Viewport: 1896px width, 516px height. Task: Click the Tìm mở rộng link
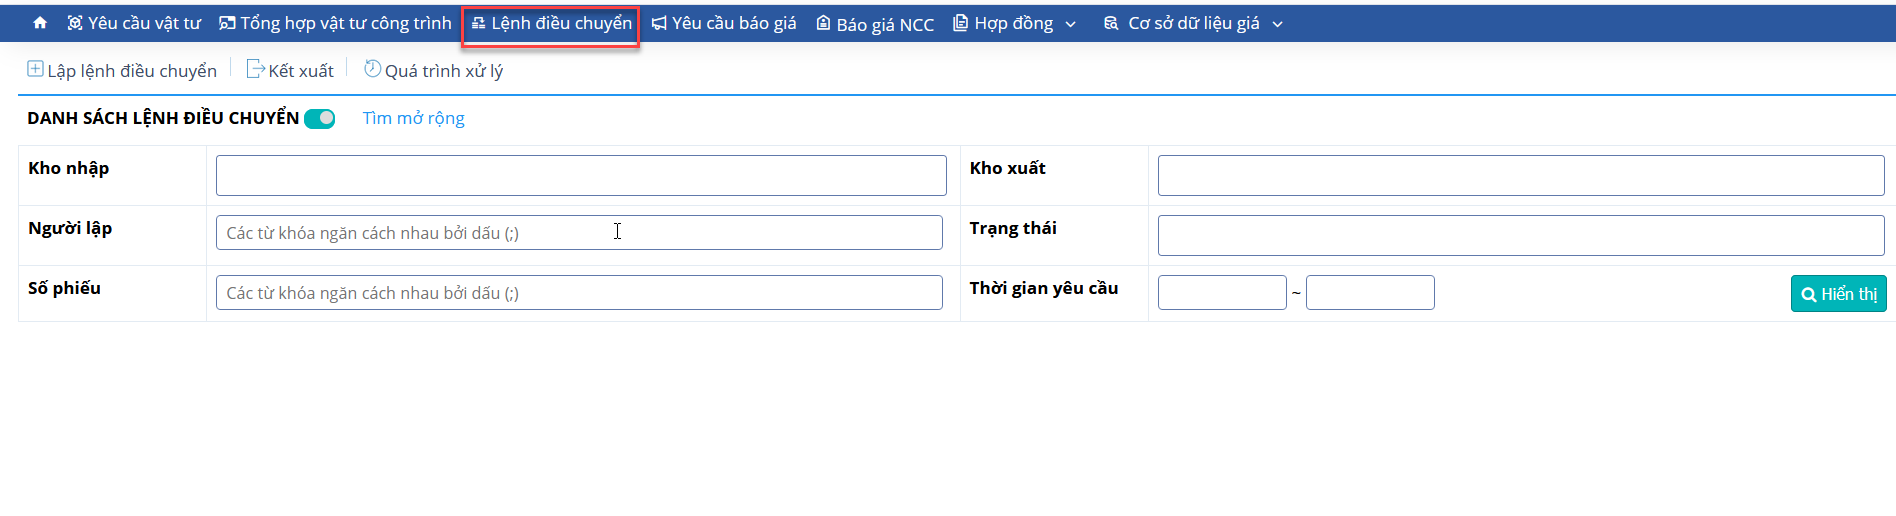pyautogui.click(x=413, y=118)
